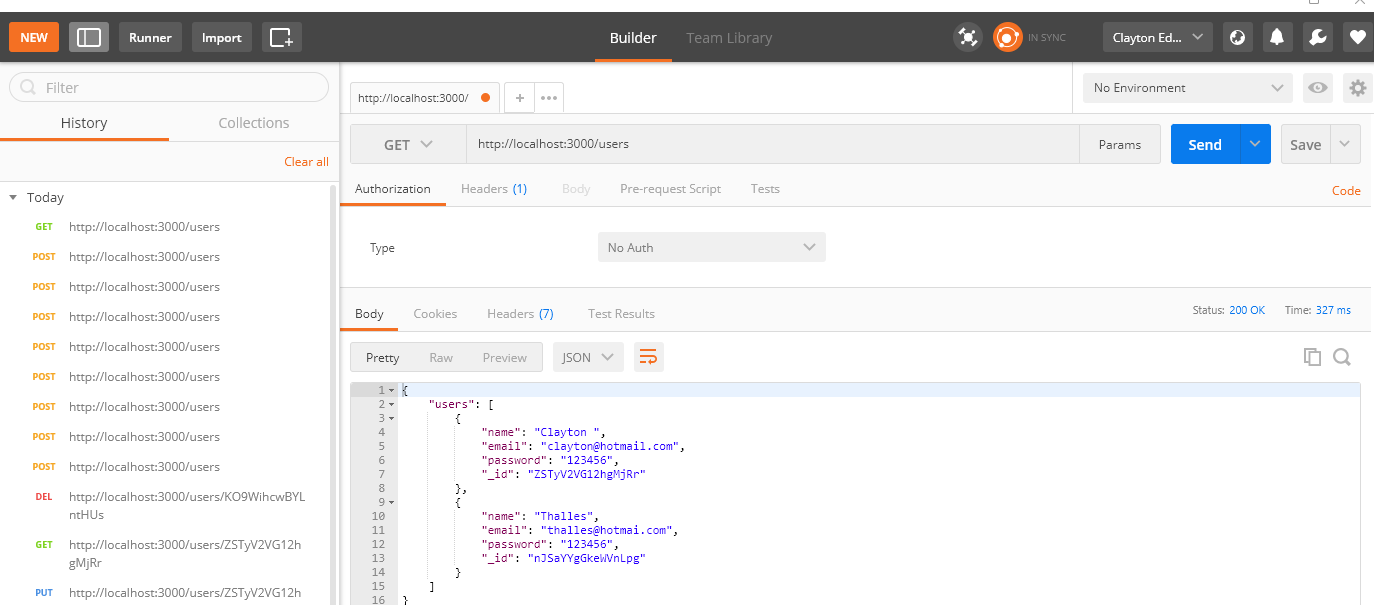Open the Interceptor icon in the header
Viewport: 1374px width, 605px height.
(x=968, y=36)
